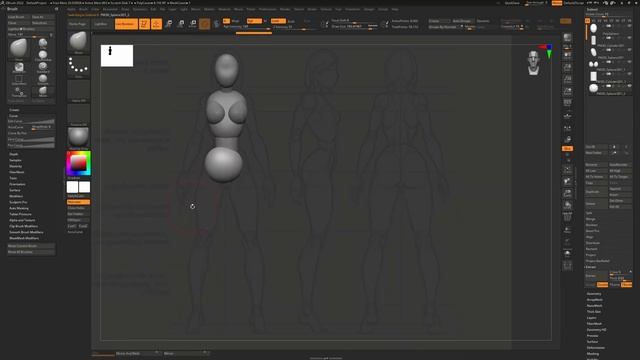Screen dimensions: 640x360
Task: Click the BPR render icon on right shelf
Action: click(x=567, y=39)
